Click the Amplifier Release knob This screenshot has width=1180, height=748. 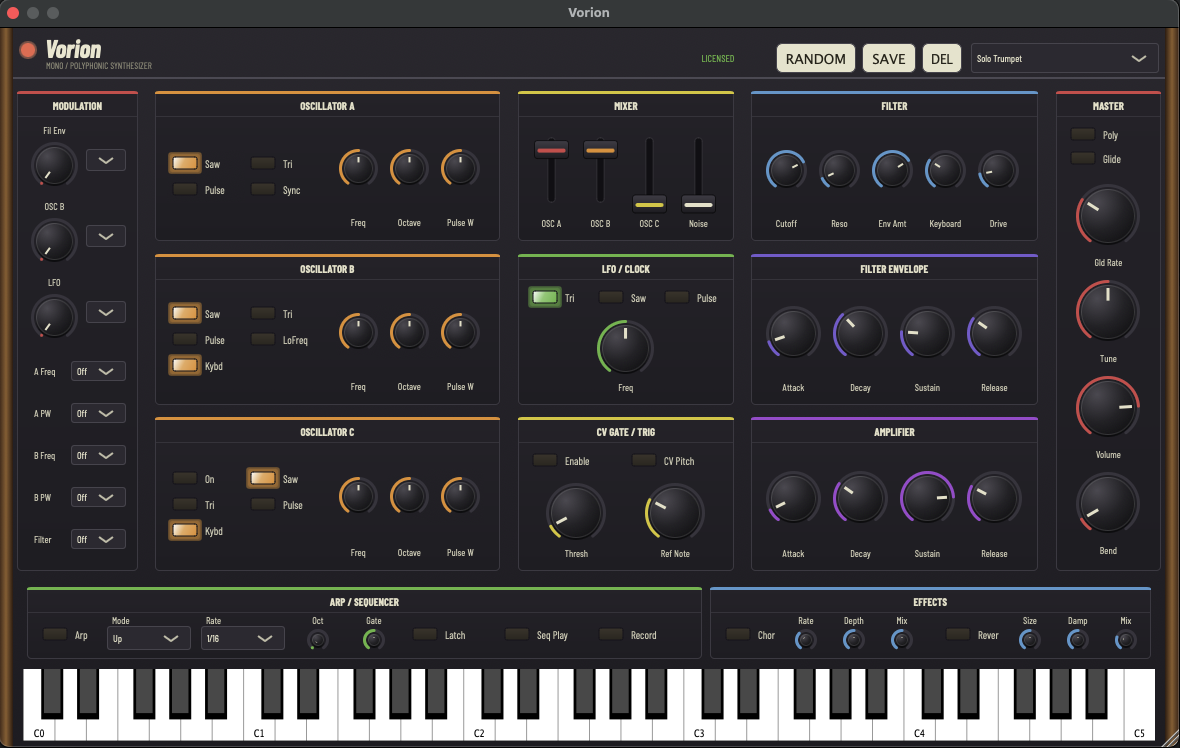pyautogui.click(x=993, y=498)
